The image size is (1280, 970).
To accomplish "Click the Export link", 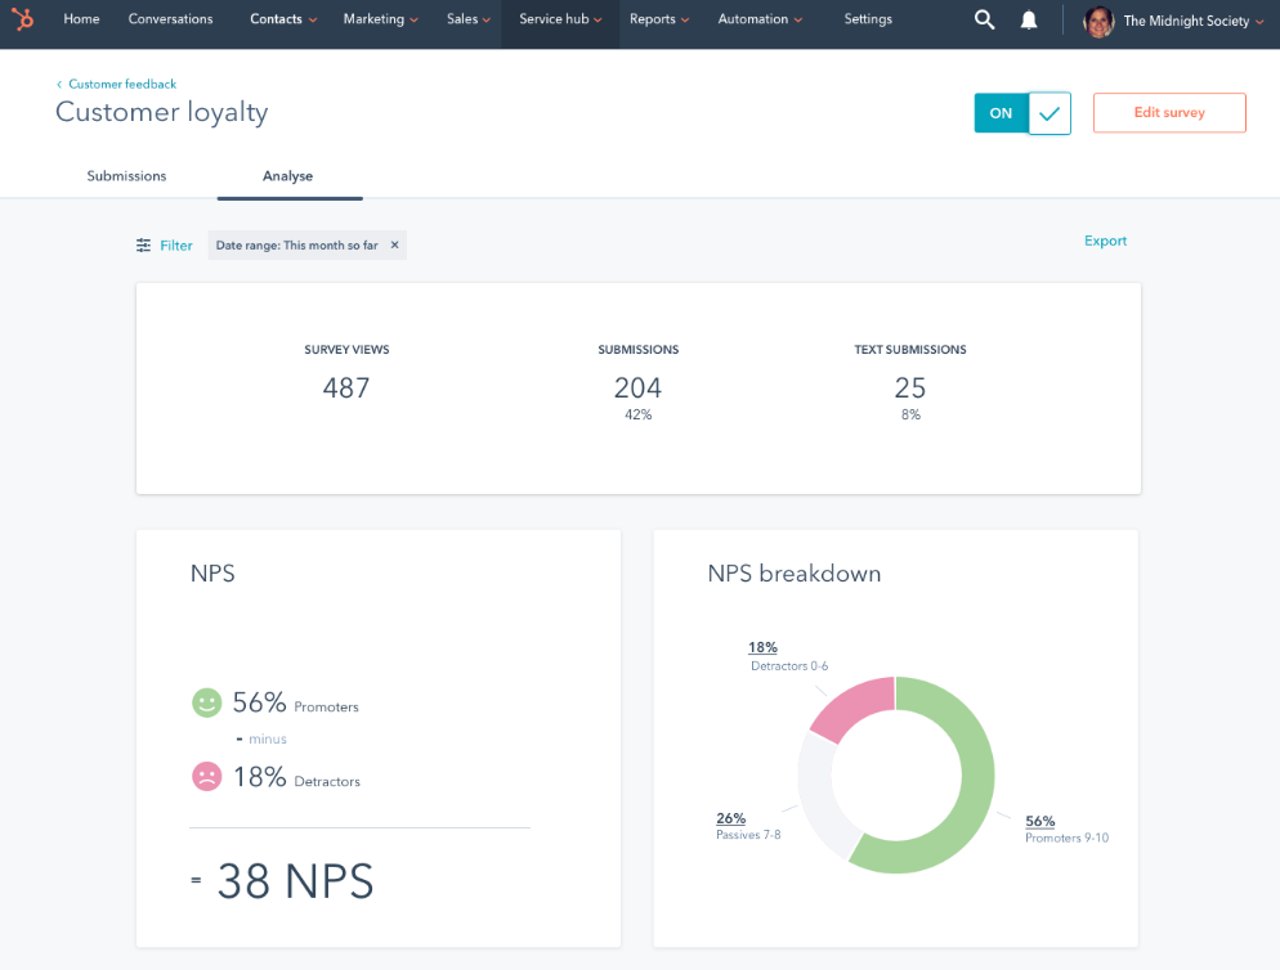I will pos(1104,241).
